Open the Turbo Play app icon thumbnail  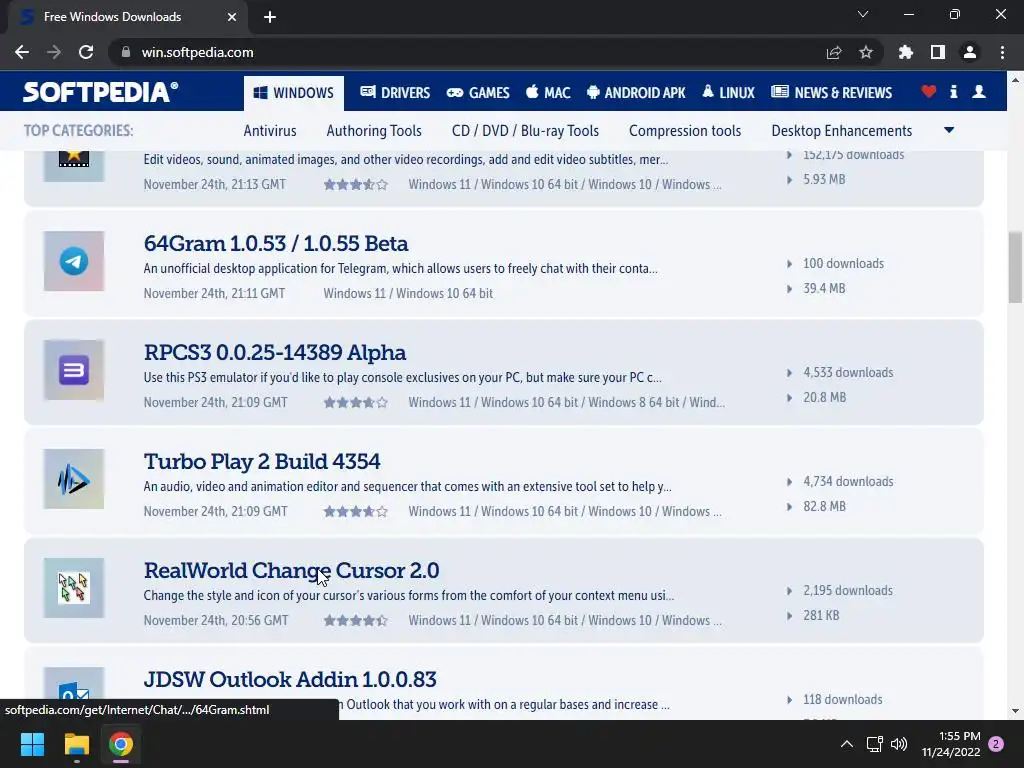click(x=74, y=479)
